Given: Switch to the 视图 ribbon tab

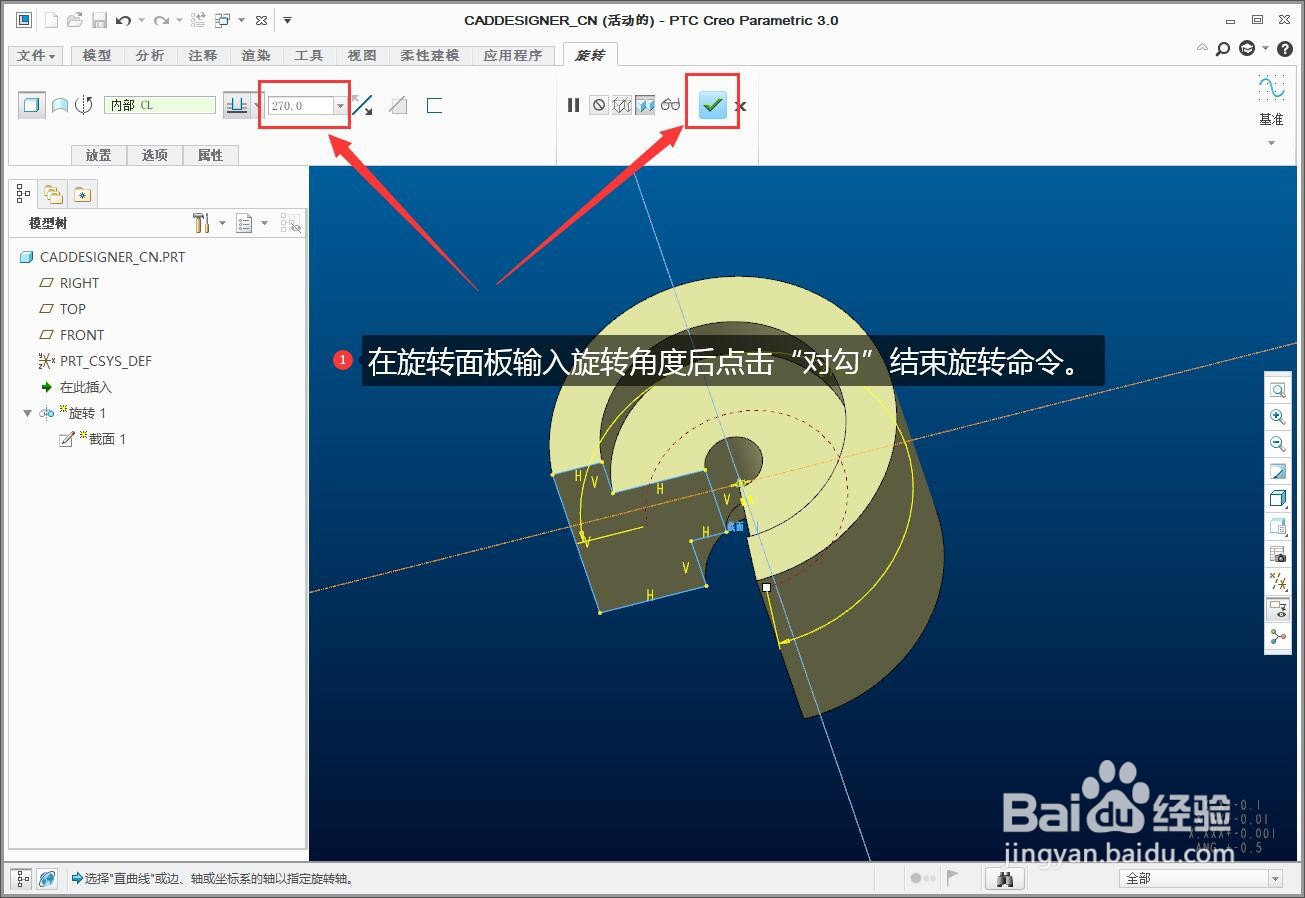Looking at the screenshot, I should click(x=362, y=55).
